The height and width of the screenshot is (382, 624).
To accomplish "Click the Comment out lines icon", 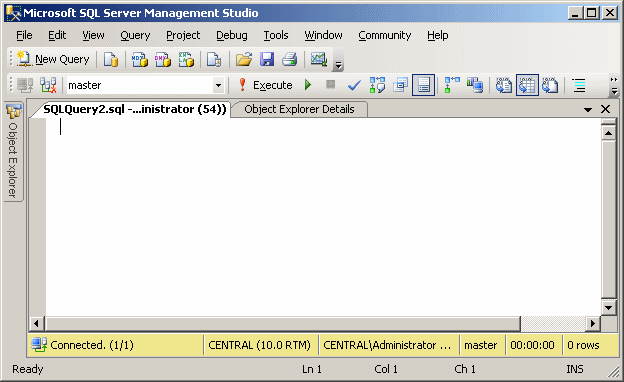I will tap(579, 85).
